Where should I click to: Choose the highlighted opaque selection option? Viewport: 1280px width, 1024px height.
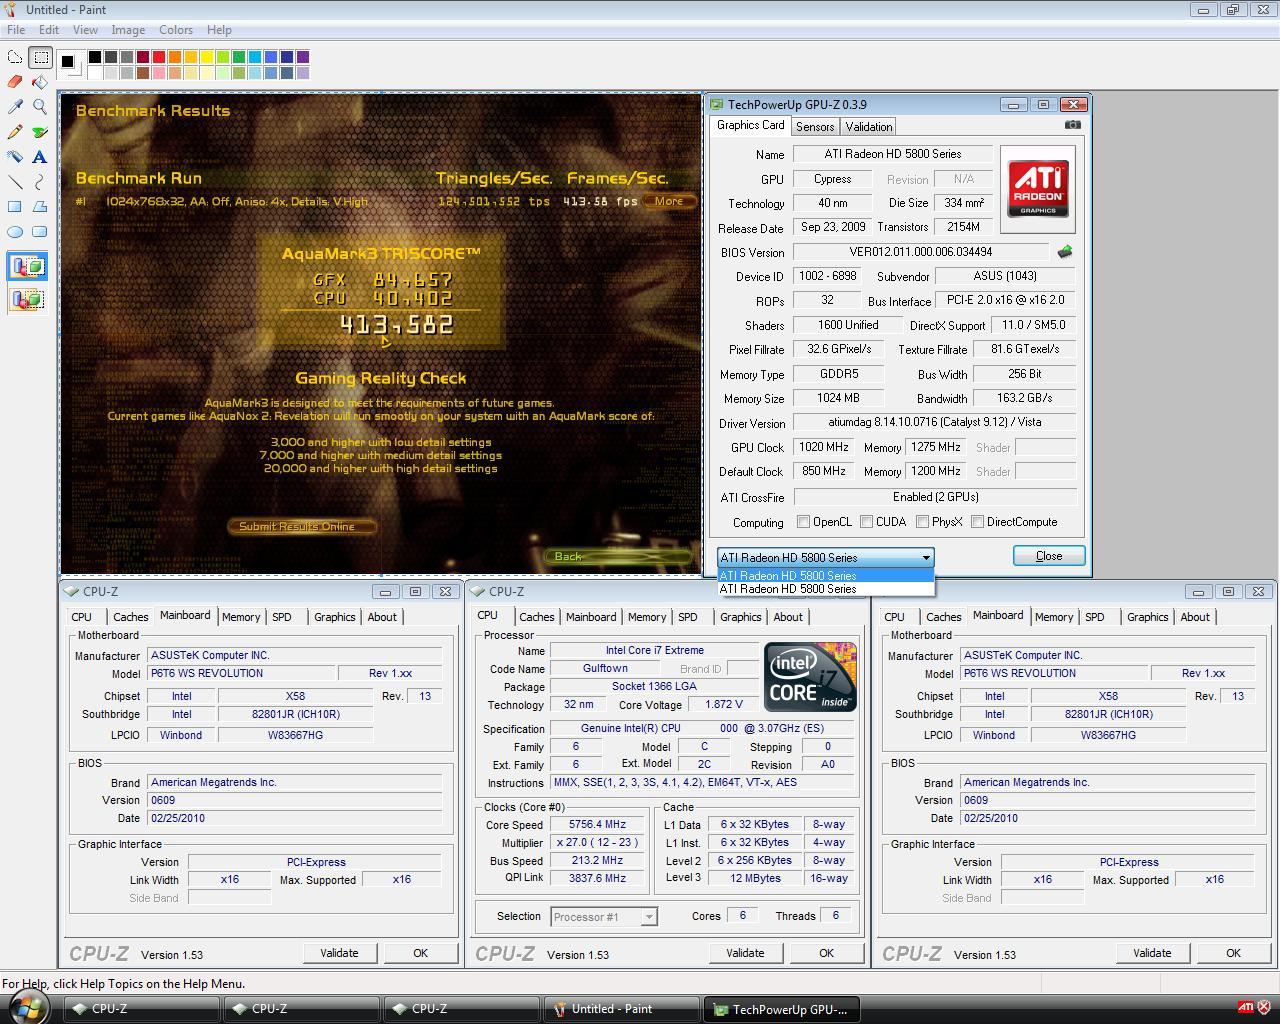tap(27, 267)
